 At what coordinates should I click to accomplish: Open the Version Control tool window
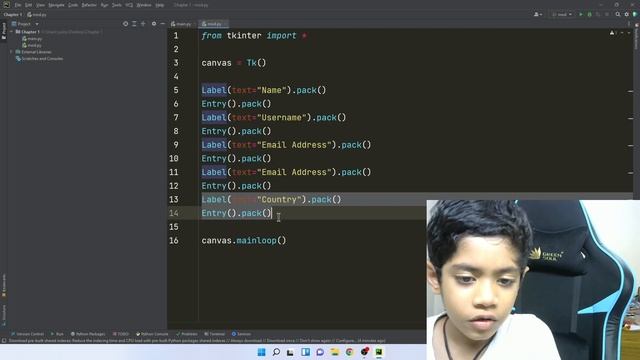pos(27,334)
